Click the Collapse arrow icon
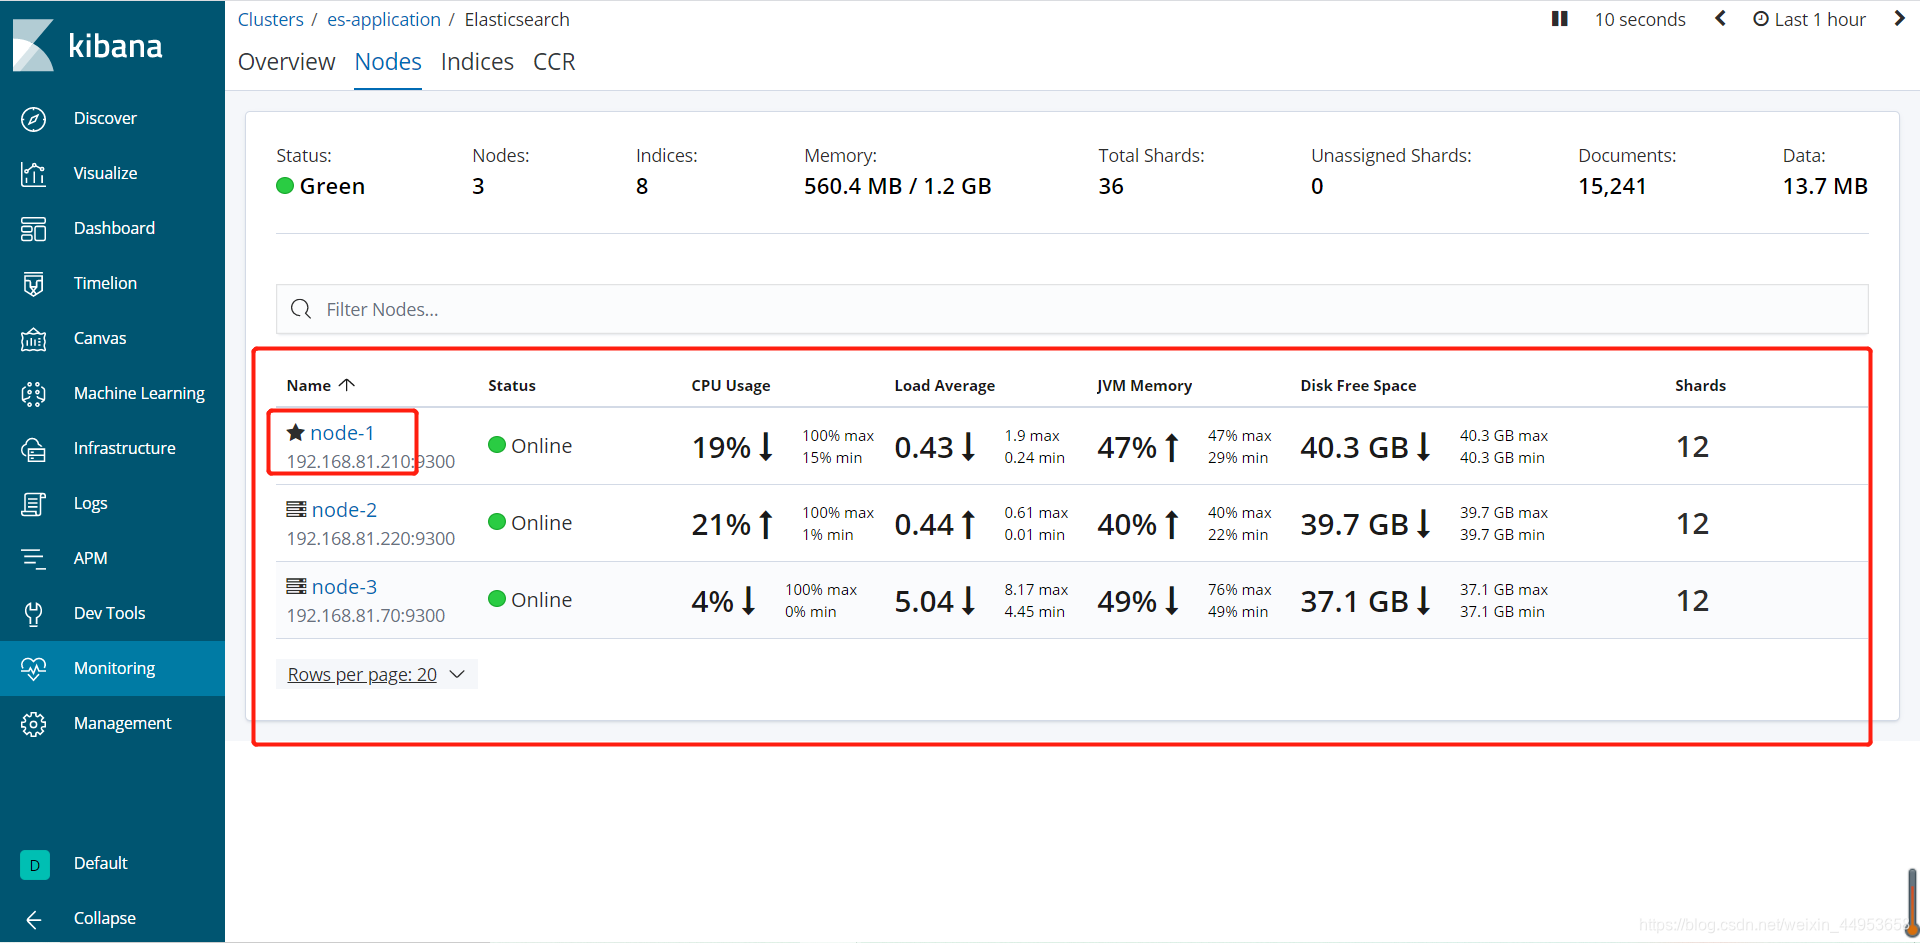This screenshot has width=1920, height=943. pos(33,919)
